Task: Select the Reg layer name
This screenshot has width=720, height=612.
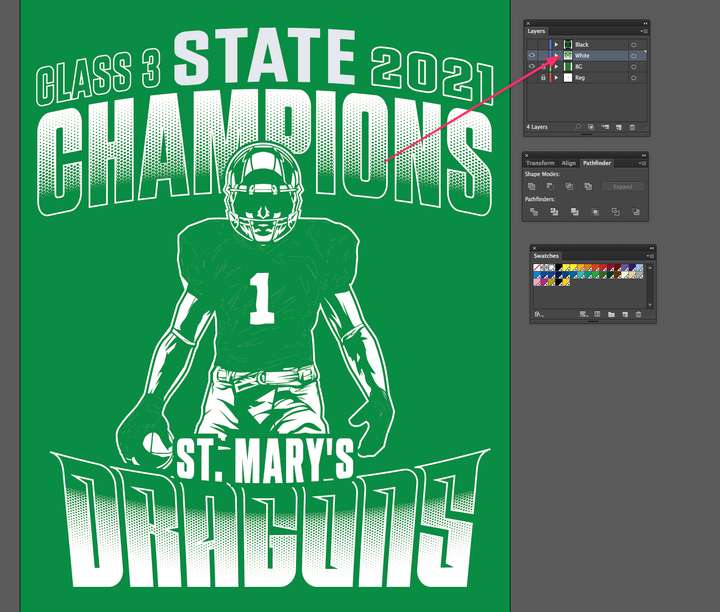Action: pos(580,78)
